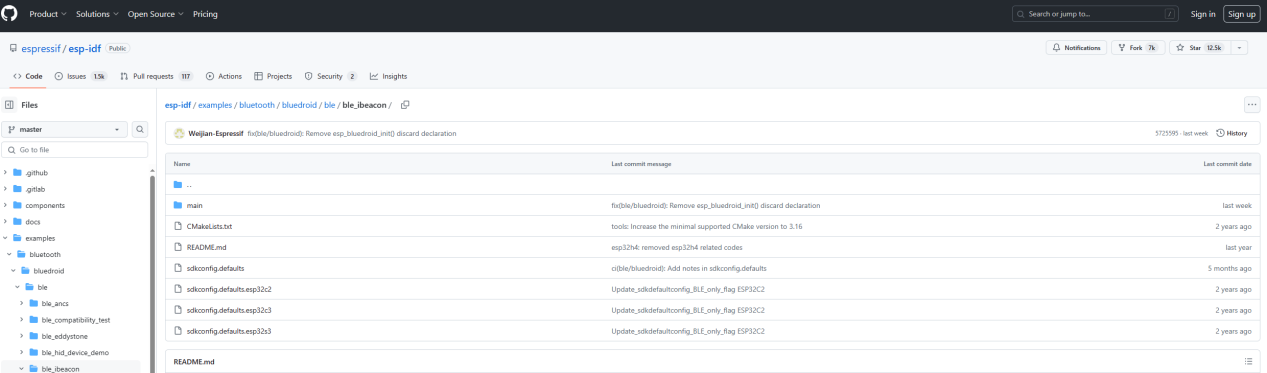The height and width of the screenshot is (373, 1267).
Task: Open the more options ellipsis button
Action: pos(1251,105)
